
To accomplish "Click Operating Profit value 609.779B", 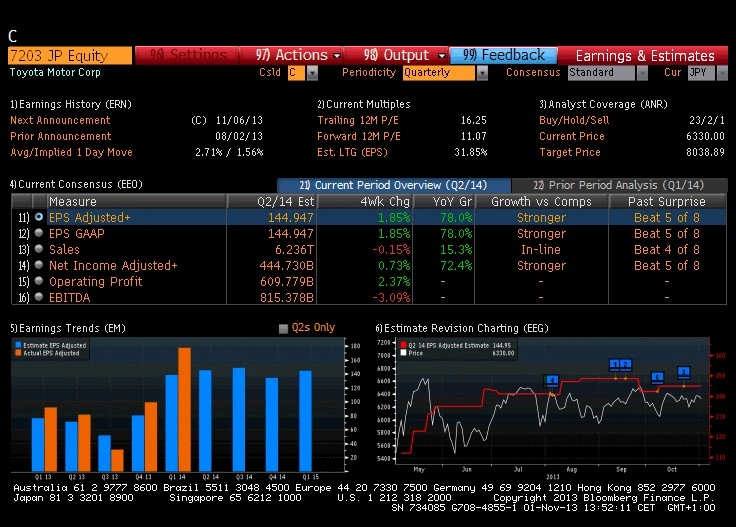I will tap(287, 282).
